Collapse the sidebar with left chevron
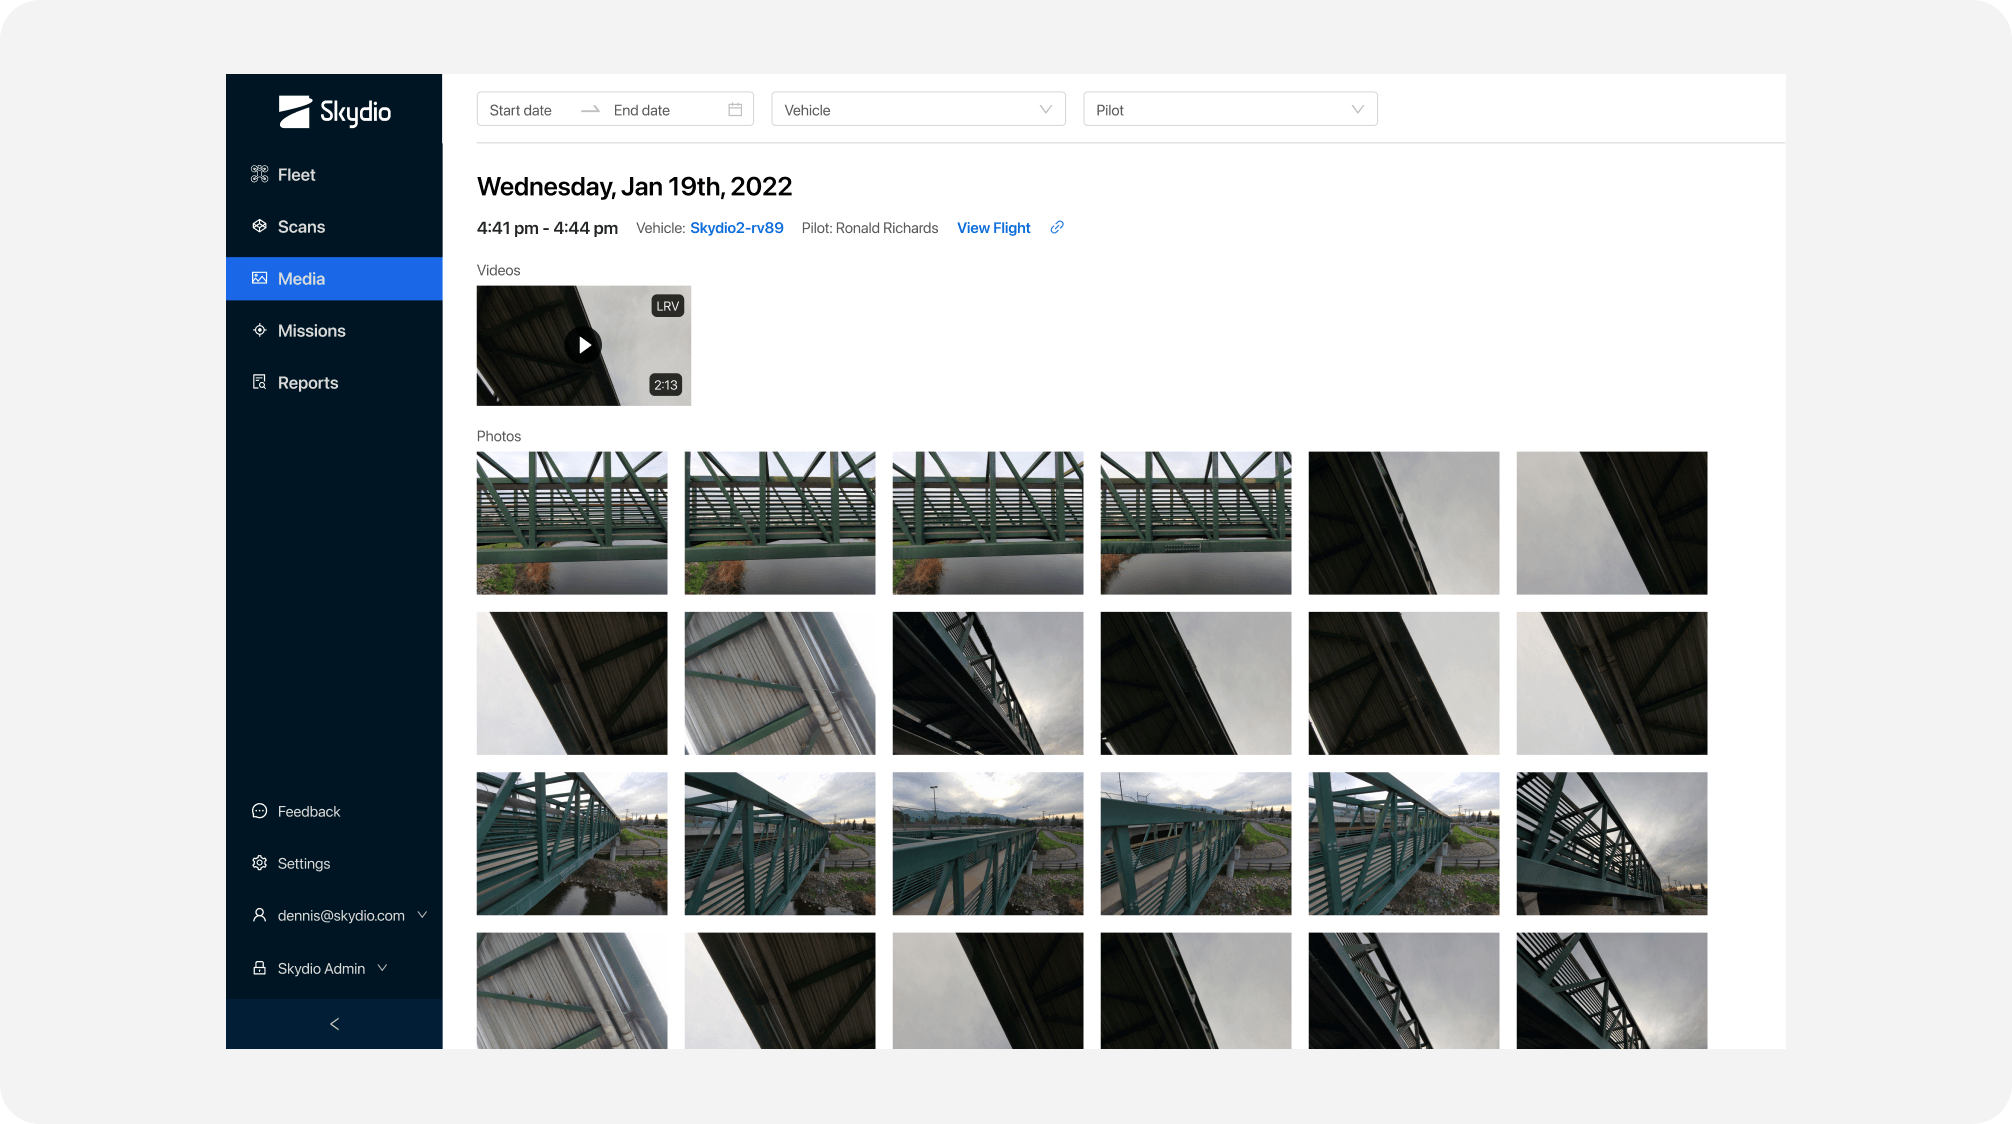 (334, 1024)
